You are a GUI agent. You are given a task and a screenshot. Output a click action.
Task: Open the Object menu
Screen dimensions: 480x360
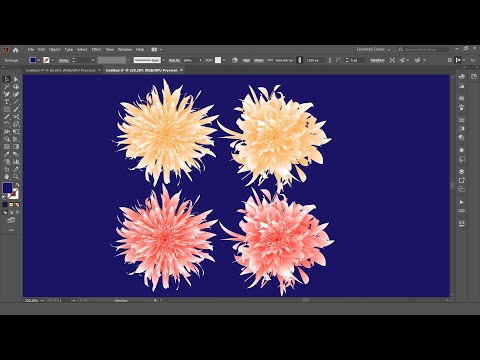coord(54,49)
